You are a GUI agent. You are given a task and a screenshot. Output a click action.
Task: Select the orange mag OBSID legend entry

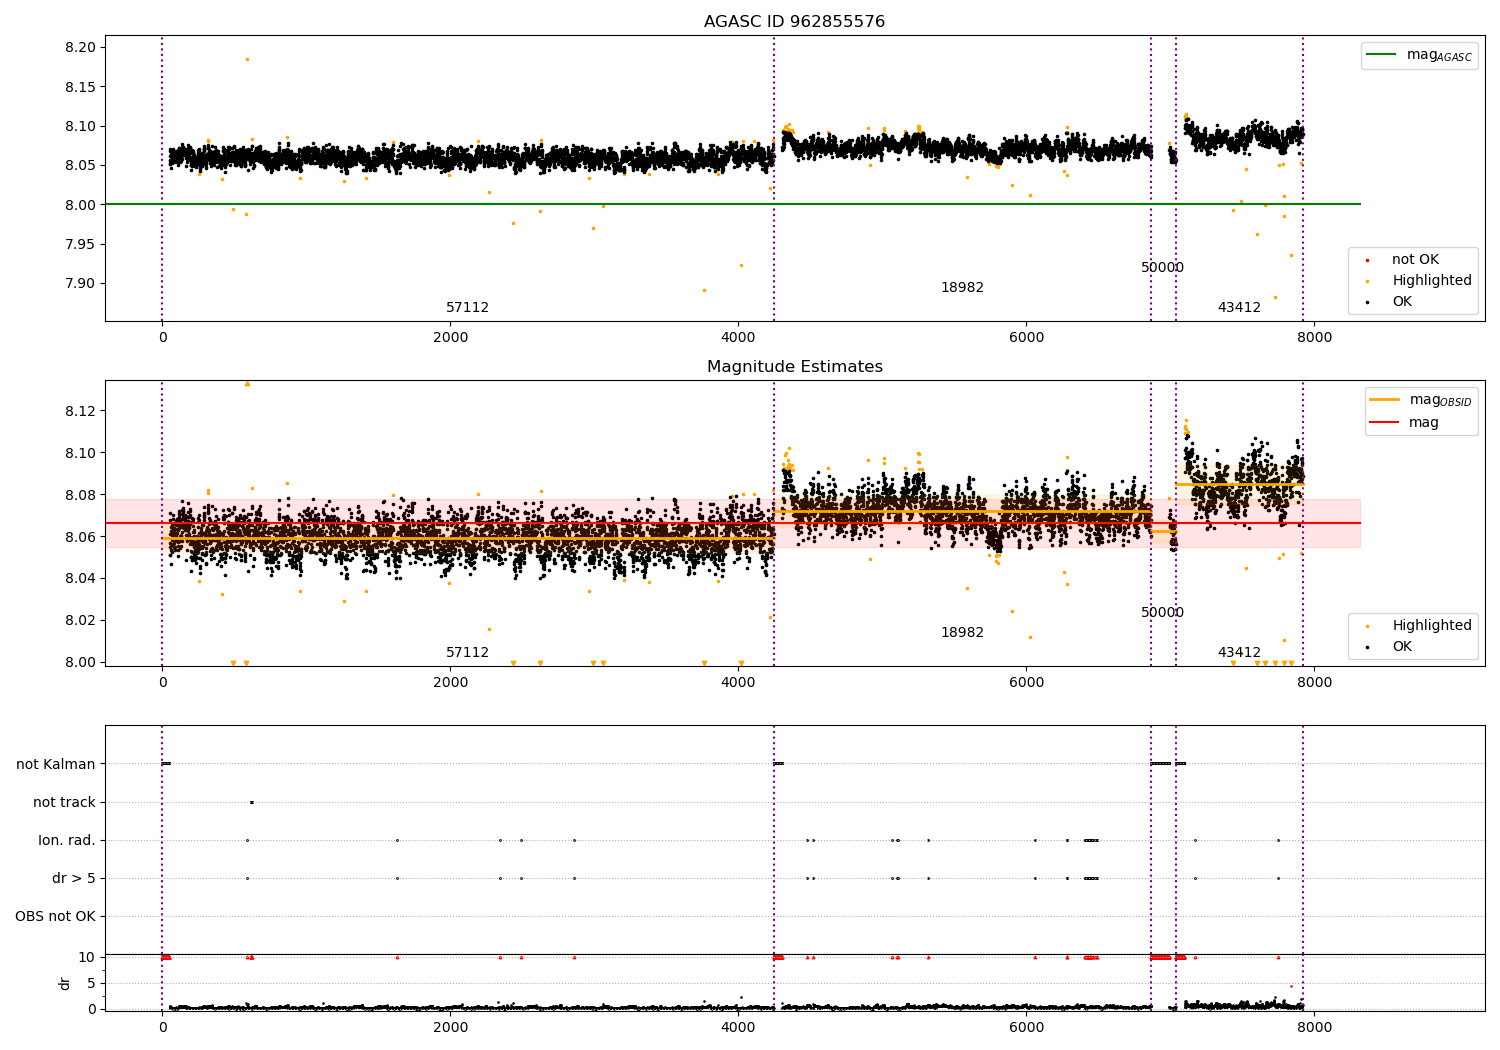pyautogui.click(x=1421, y=400)
